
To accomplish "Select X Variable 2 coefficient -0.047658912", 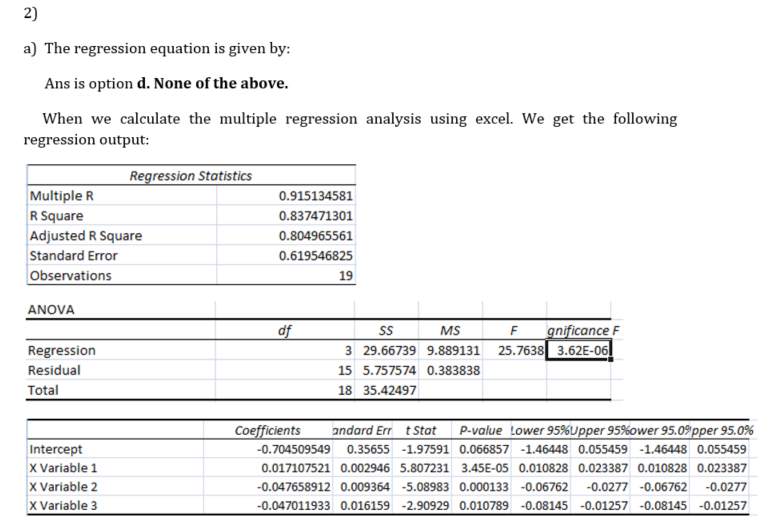I will tap(286, 487).
